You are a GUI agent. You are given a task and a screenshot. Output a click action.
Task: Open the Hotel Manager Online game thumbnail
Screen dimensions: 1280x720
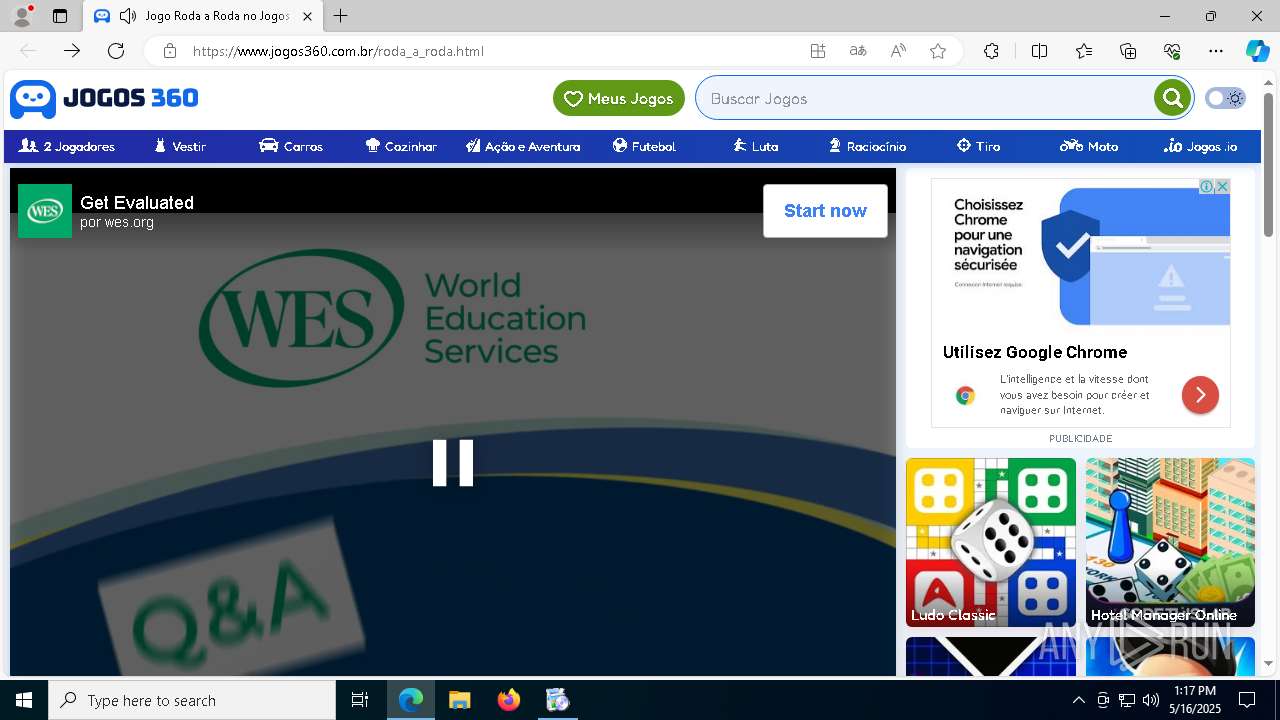pos(1170,543)
